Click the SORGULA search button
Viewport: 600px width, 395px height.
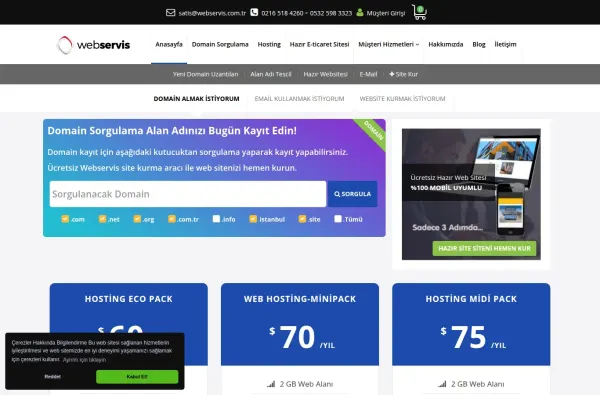(x=352, y=194)
